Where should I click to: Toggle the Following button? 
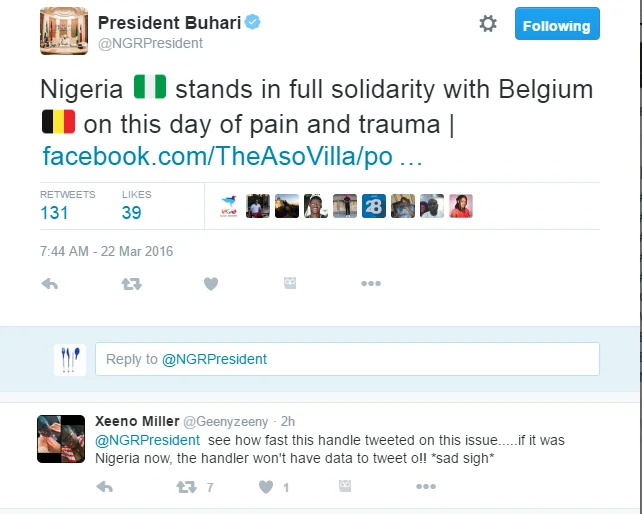coord(557,26)
